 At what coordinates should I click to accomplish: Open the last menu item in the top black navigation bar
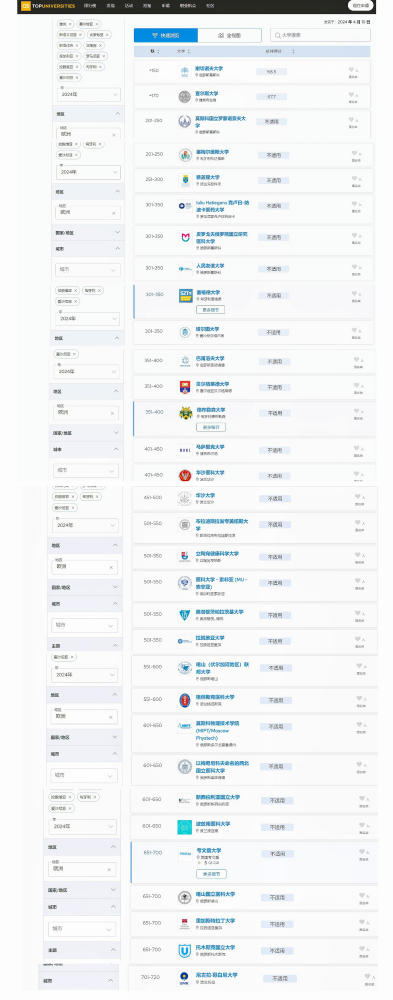pos(210,6)
